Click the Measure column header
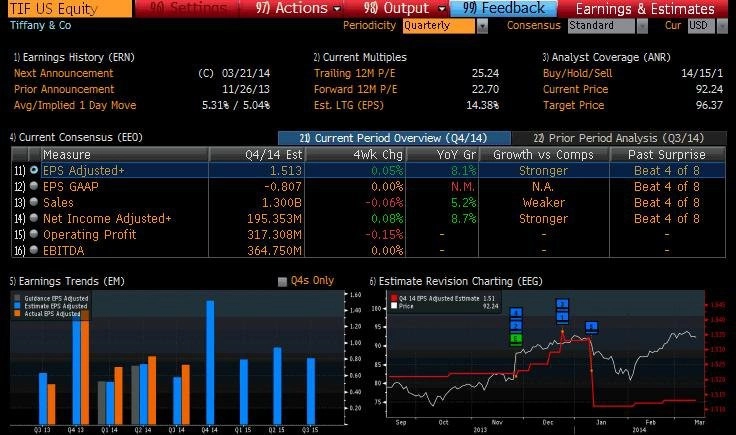The height and width of the screenshot is (435, 736). [x=125, y=154]
